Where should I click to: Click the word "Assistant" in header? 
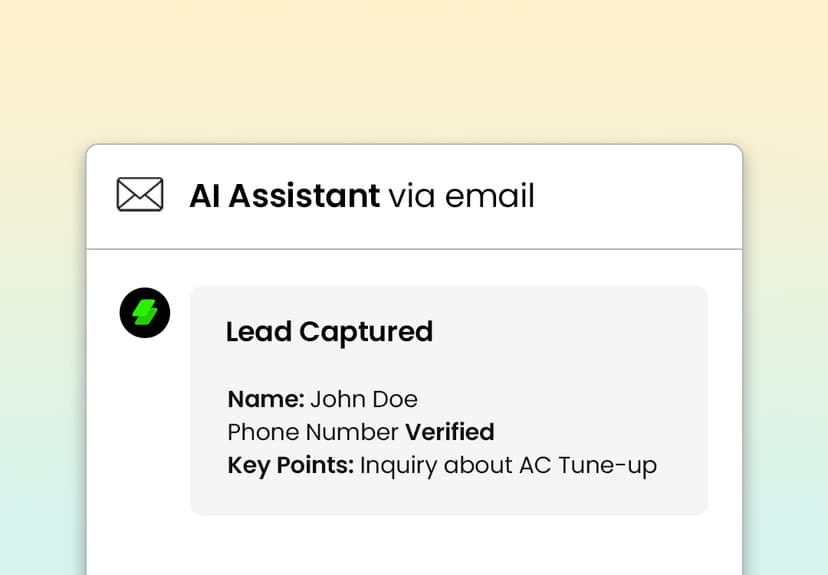304,196
